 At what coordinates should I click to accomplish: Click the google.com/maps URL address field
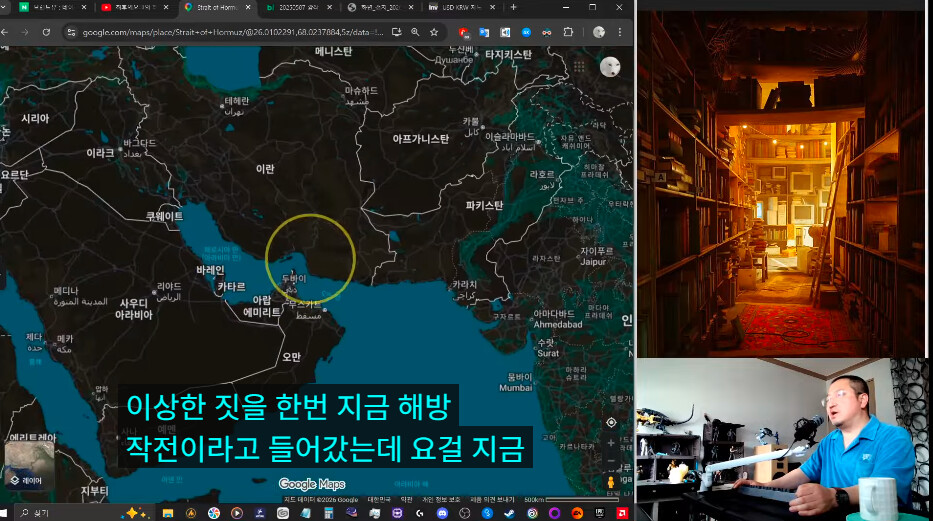[x=232, y=32]
